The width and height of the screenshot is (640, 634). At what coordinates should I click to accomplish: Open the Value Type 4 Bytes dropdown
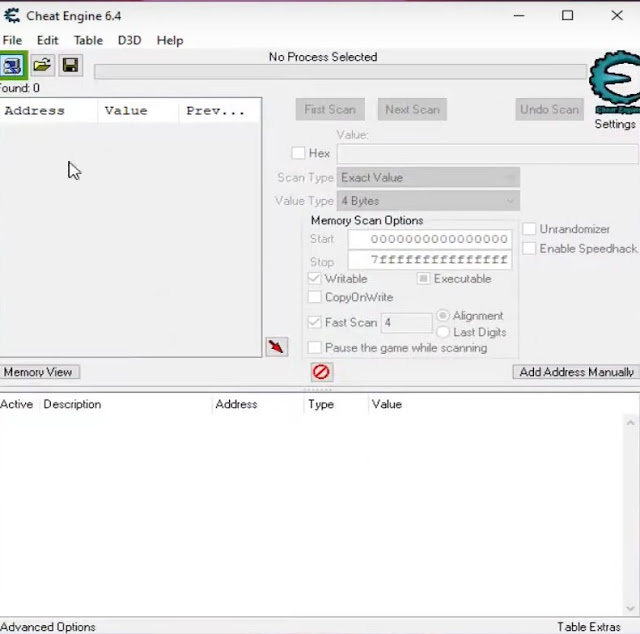[x=428, y=201]
